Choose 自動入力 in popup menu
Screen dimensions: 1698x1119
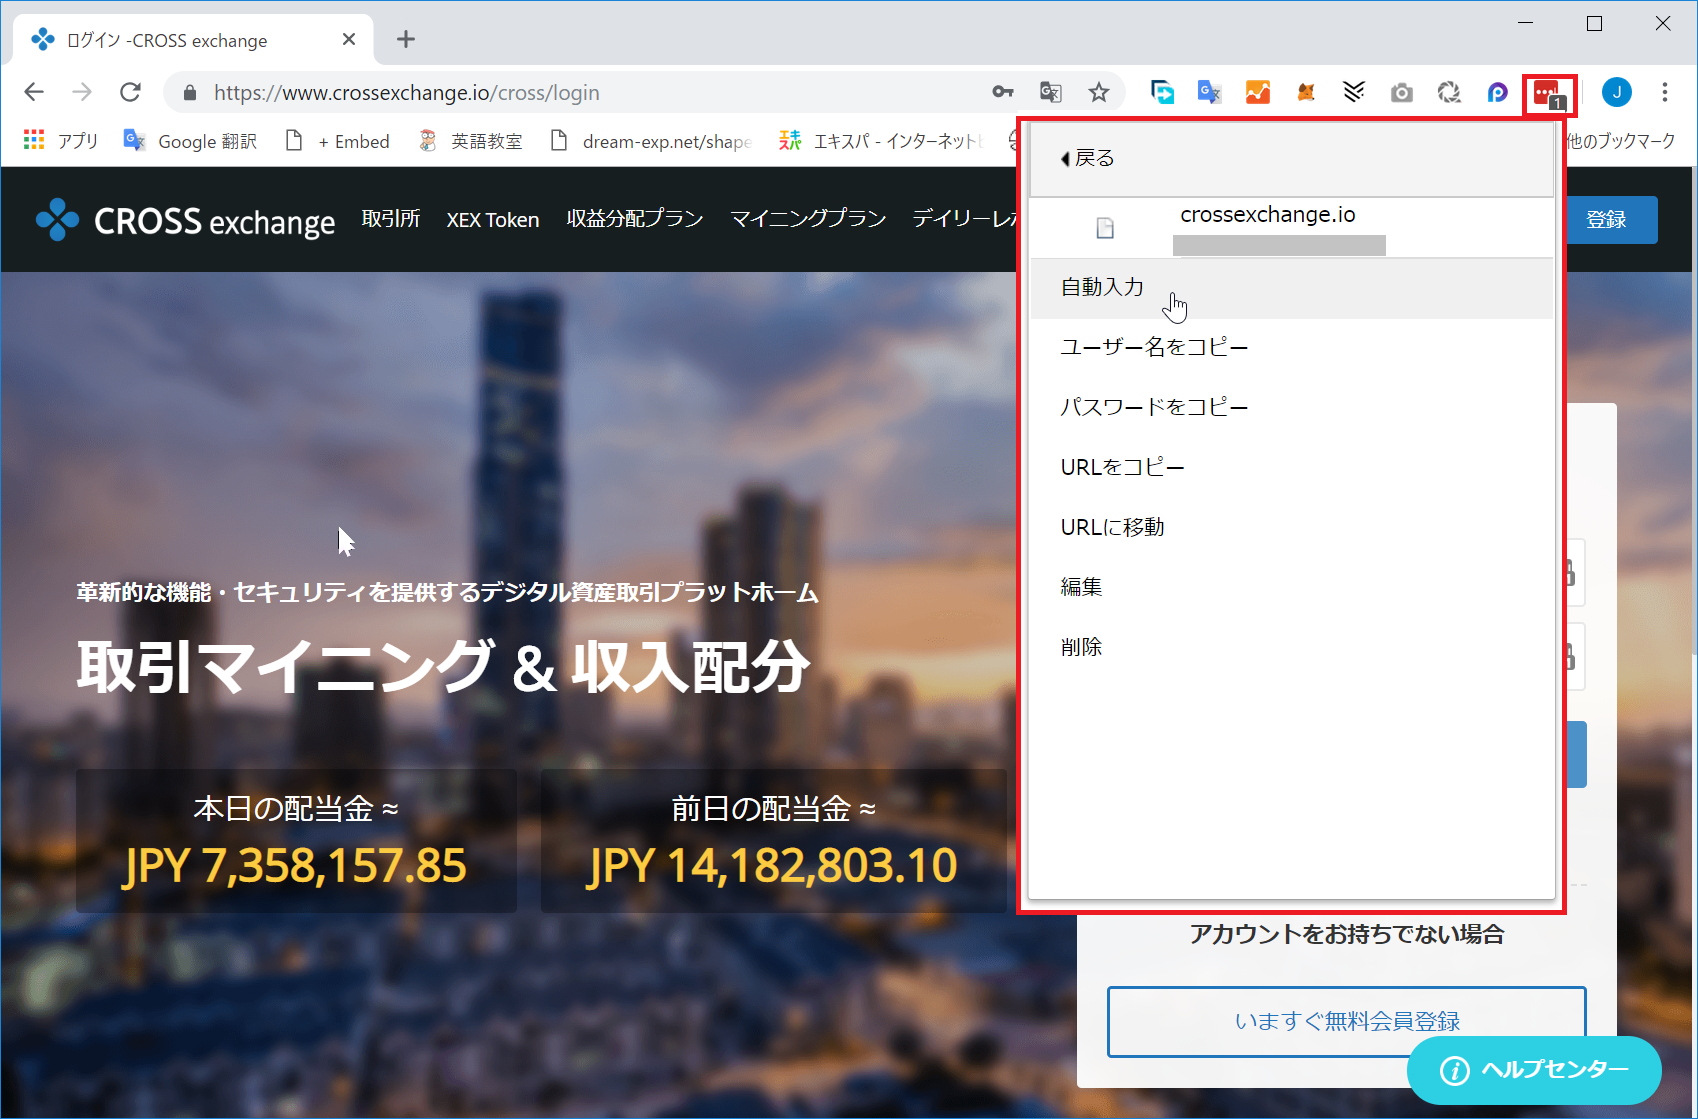tap(1291, 288)
